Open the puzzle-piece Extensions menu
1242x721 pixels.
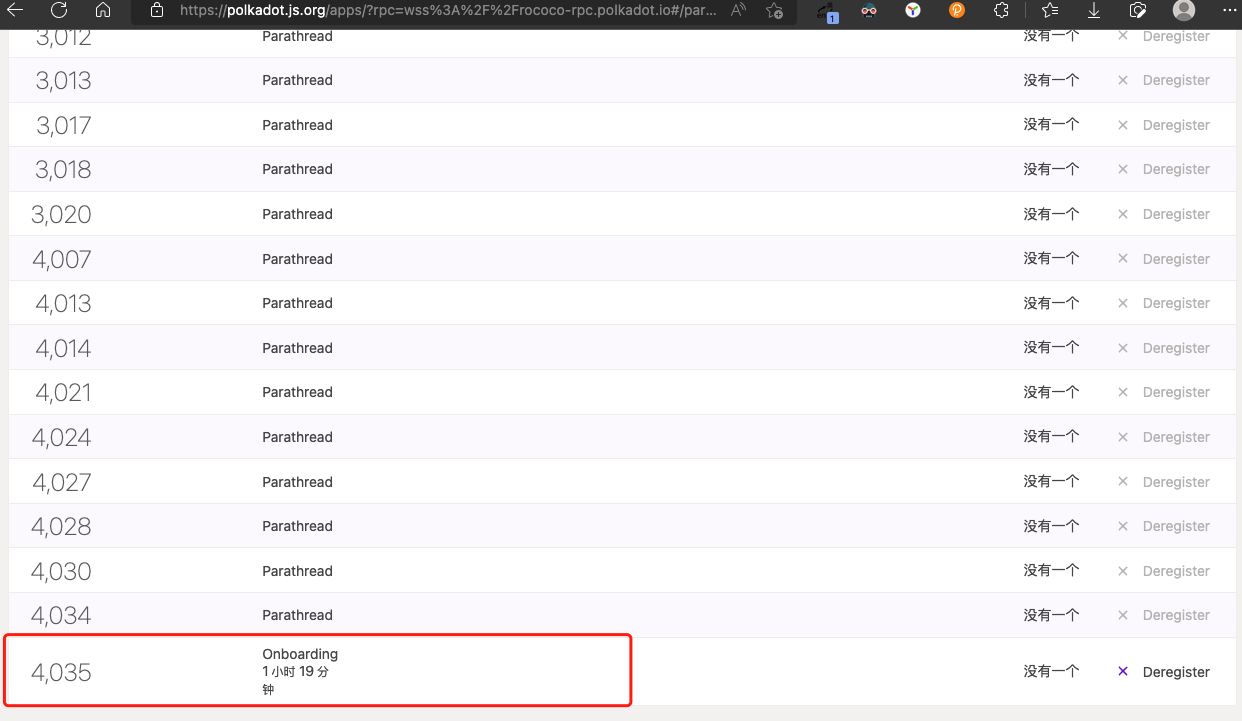(1001, 10)
